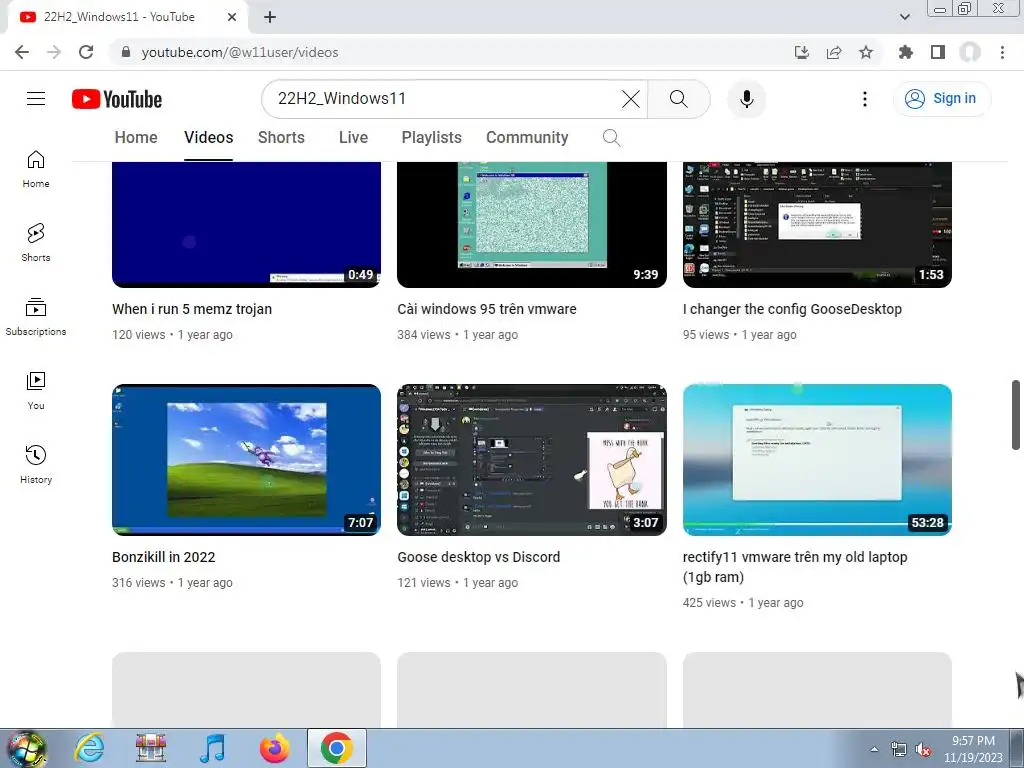Start voice search with microphone
This screenshot has width=1024, height=768.
point(746,99)
